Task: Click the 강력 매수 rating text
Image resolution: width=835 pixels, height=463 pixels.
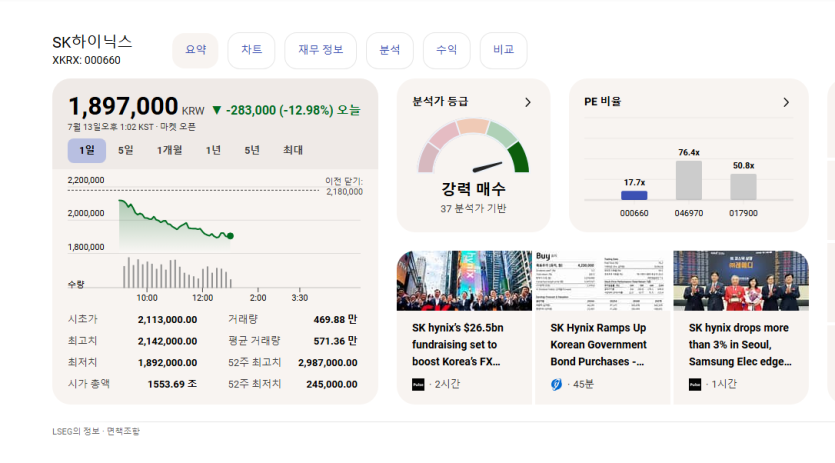Action: pos(473,189)
